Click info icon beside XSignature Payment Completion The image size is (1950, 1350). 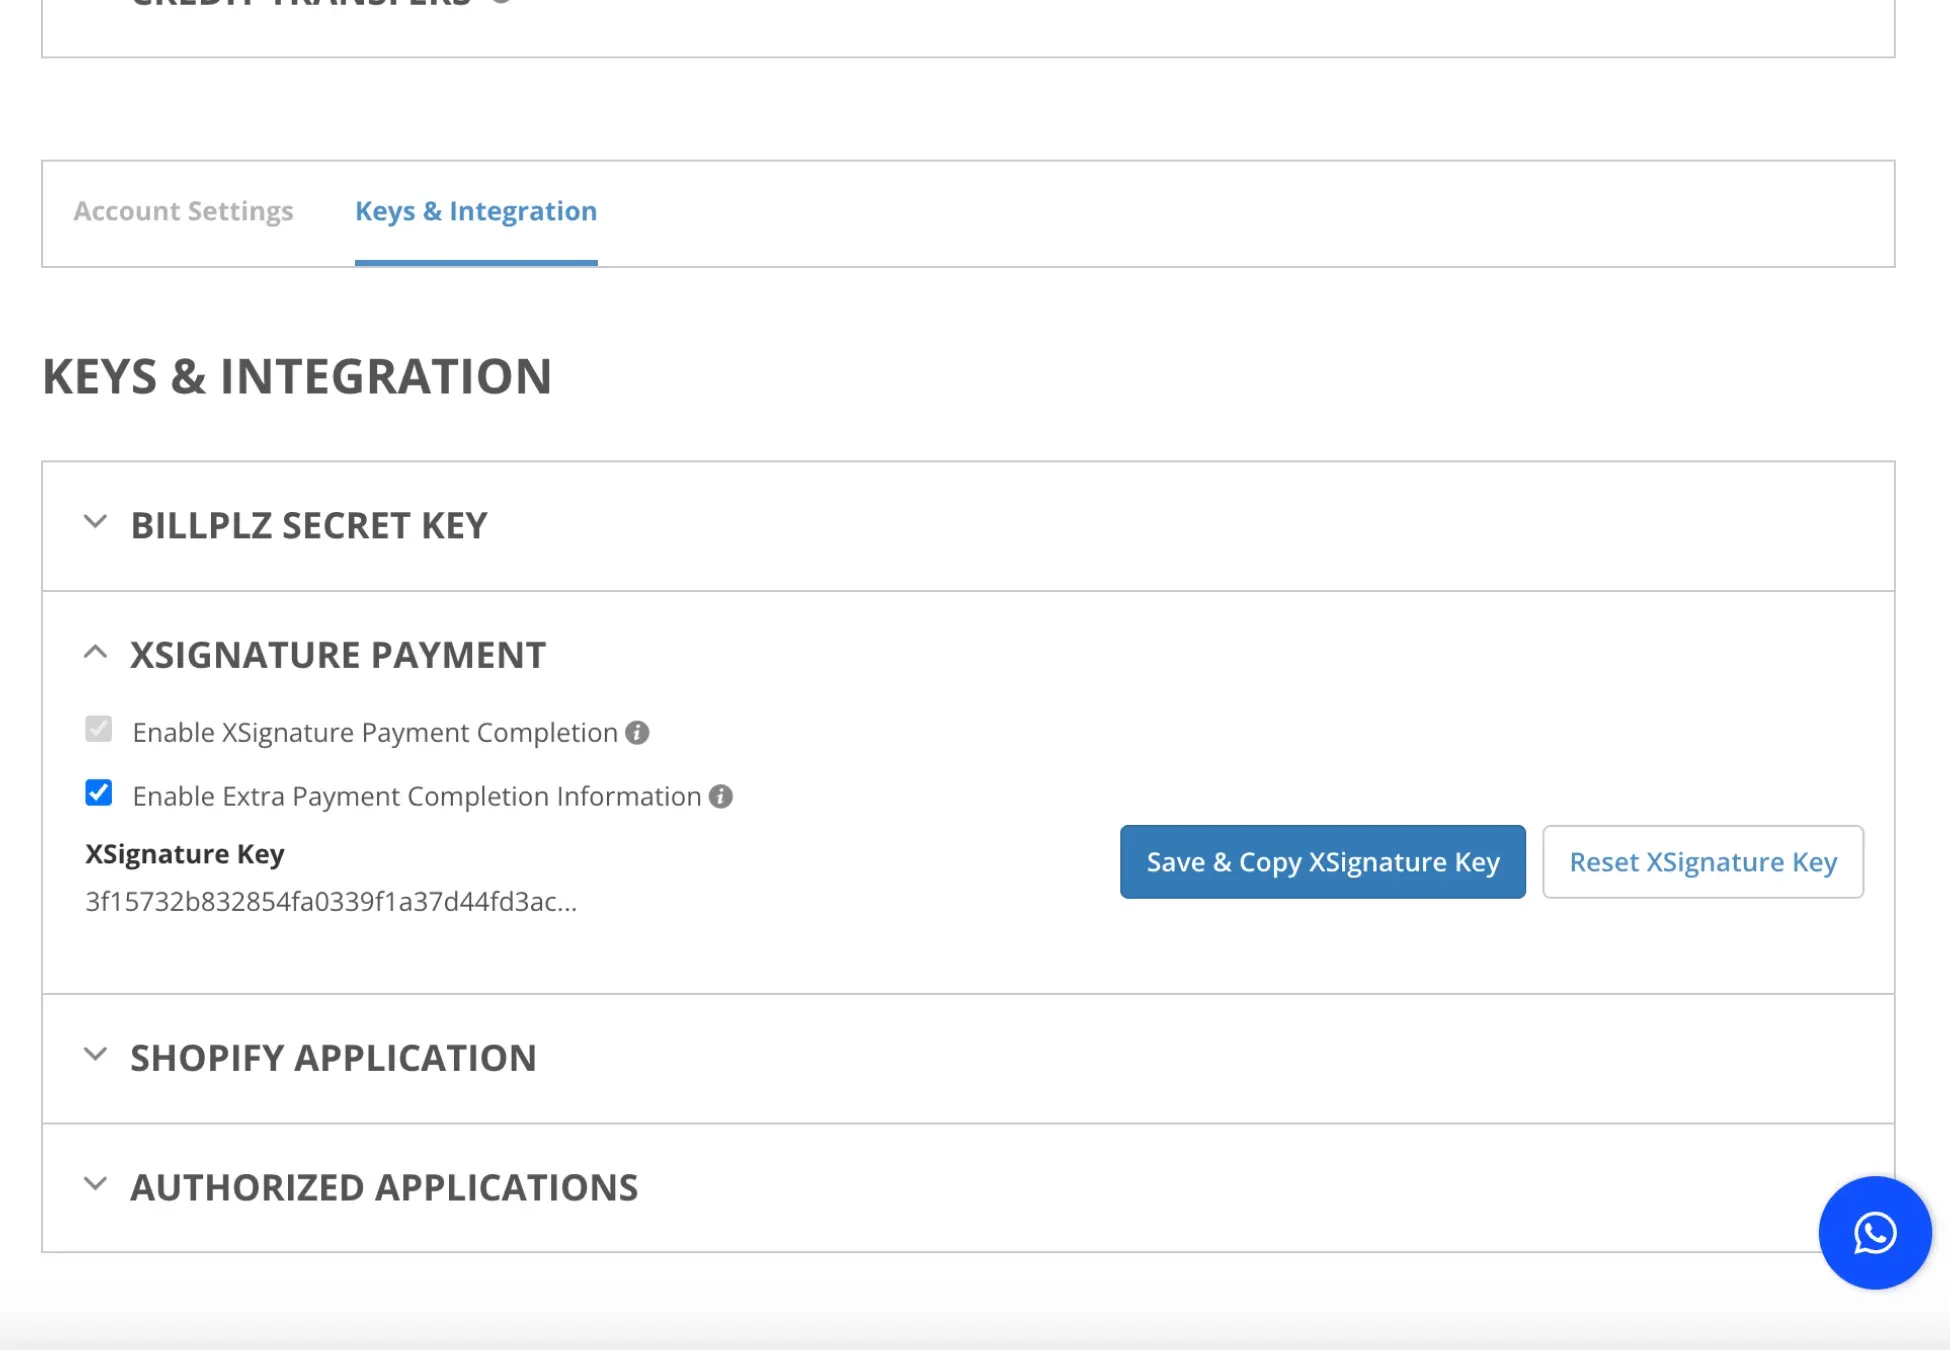coord(637,733)
